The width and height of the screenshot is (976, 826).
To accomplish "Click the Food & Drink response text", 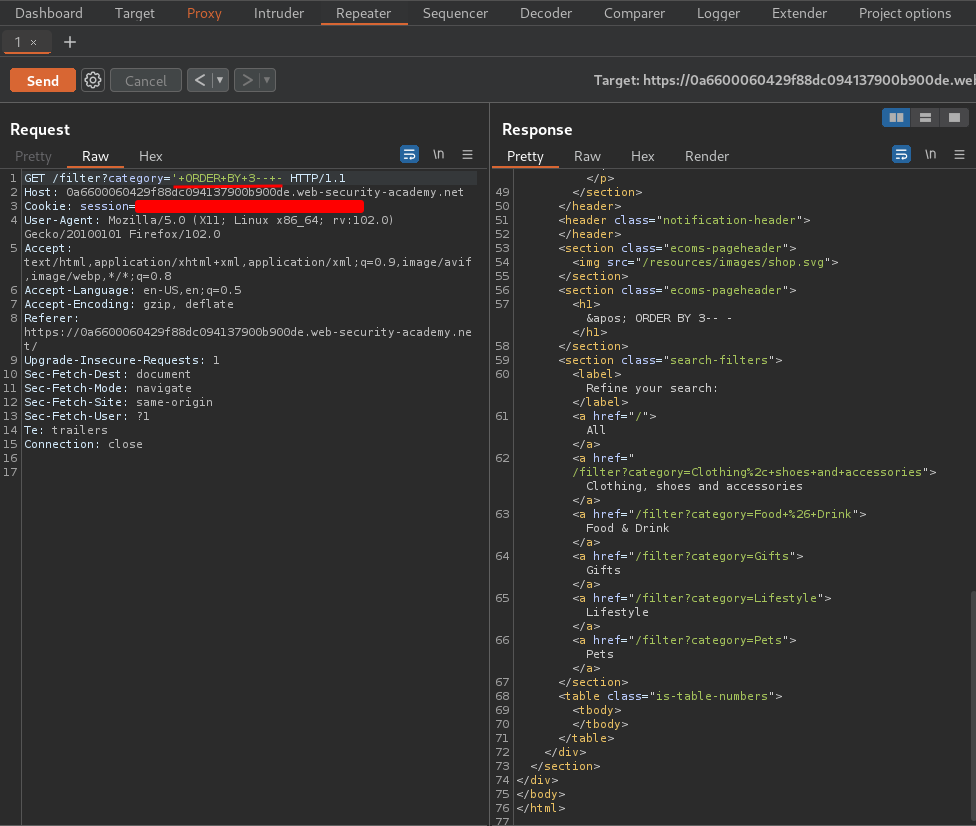I will click(627, 528).
